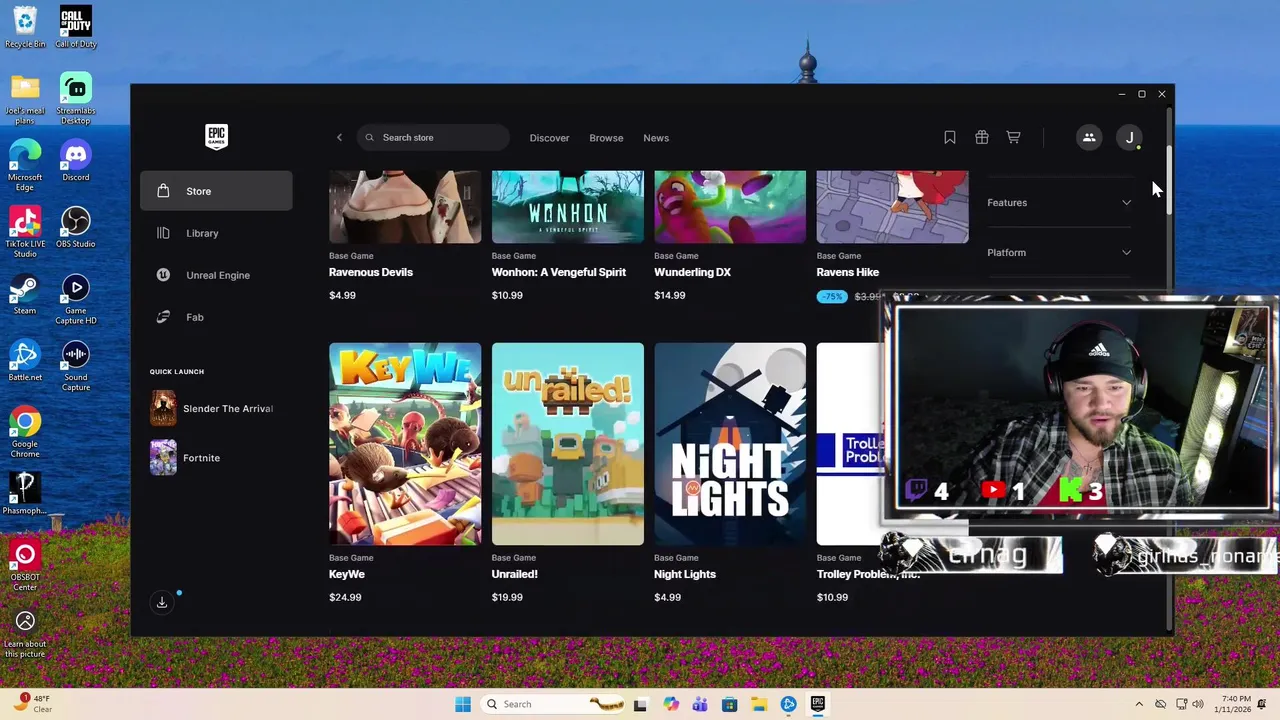Select the Phasmophobia desktop shortcut
Viewport: 1280px width, 720px height.
(25, 494)
